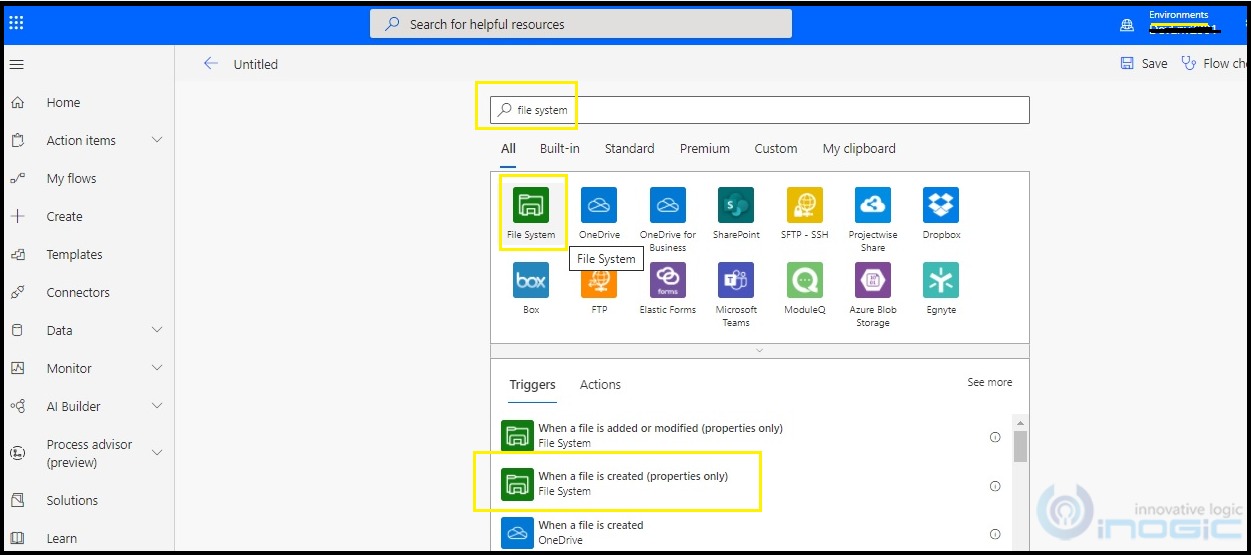Toggle the hamburger navigation menu
1251x555 pixels.
[x=16, y=64]
